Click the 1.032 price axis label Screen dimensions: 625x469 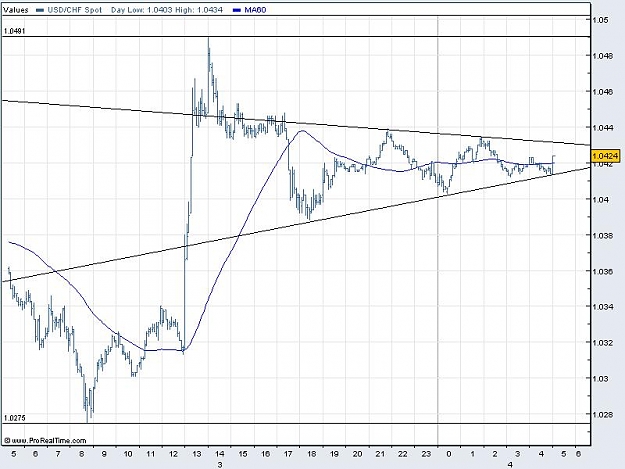(602, 343)
